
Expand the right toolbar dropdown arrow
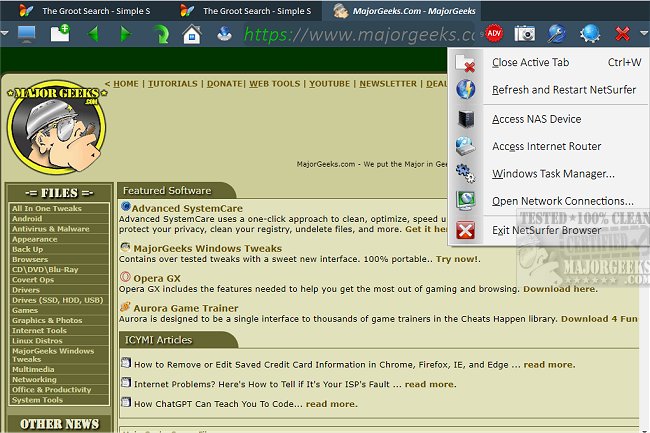644,33
